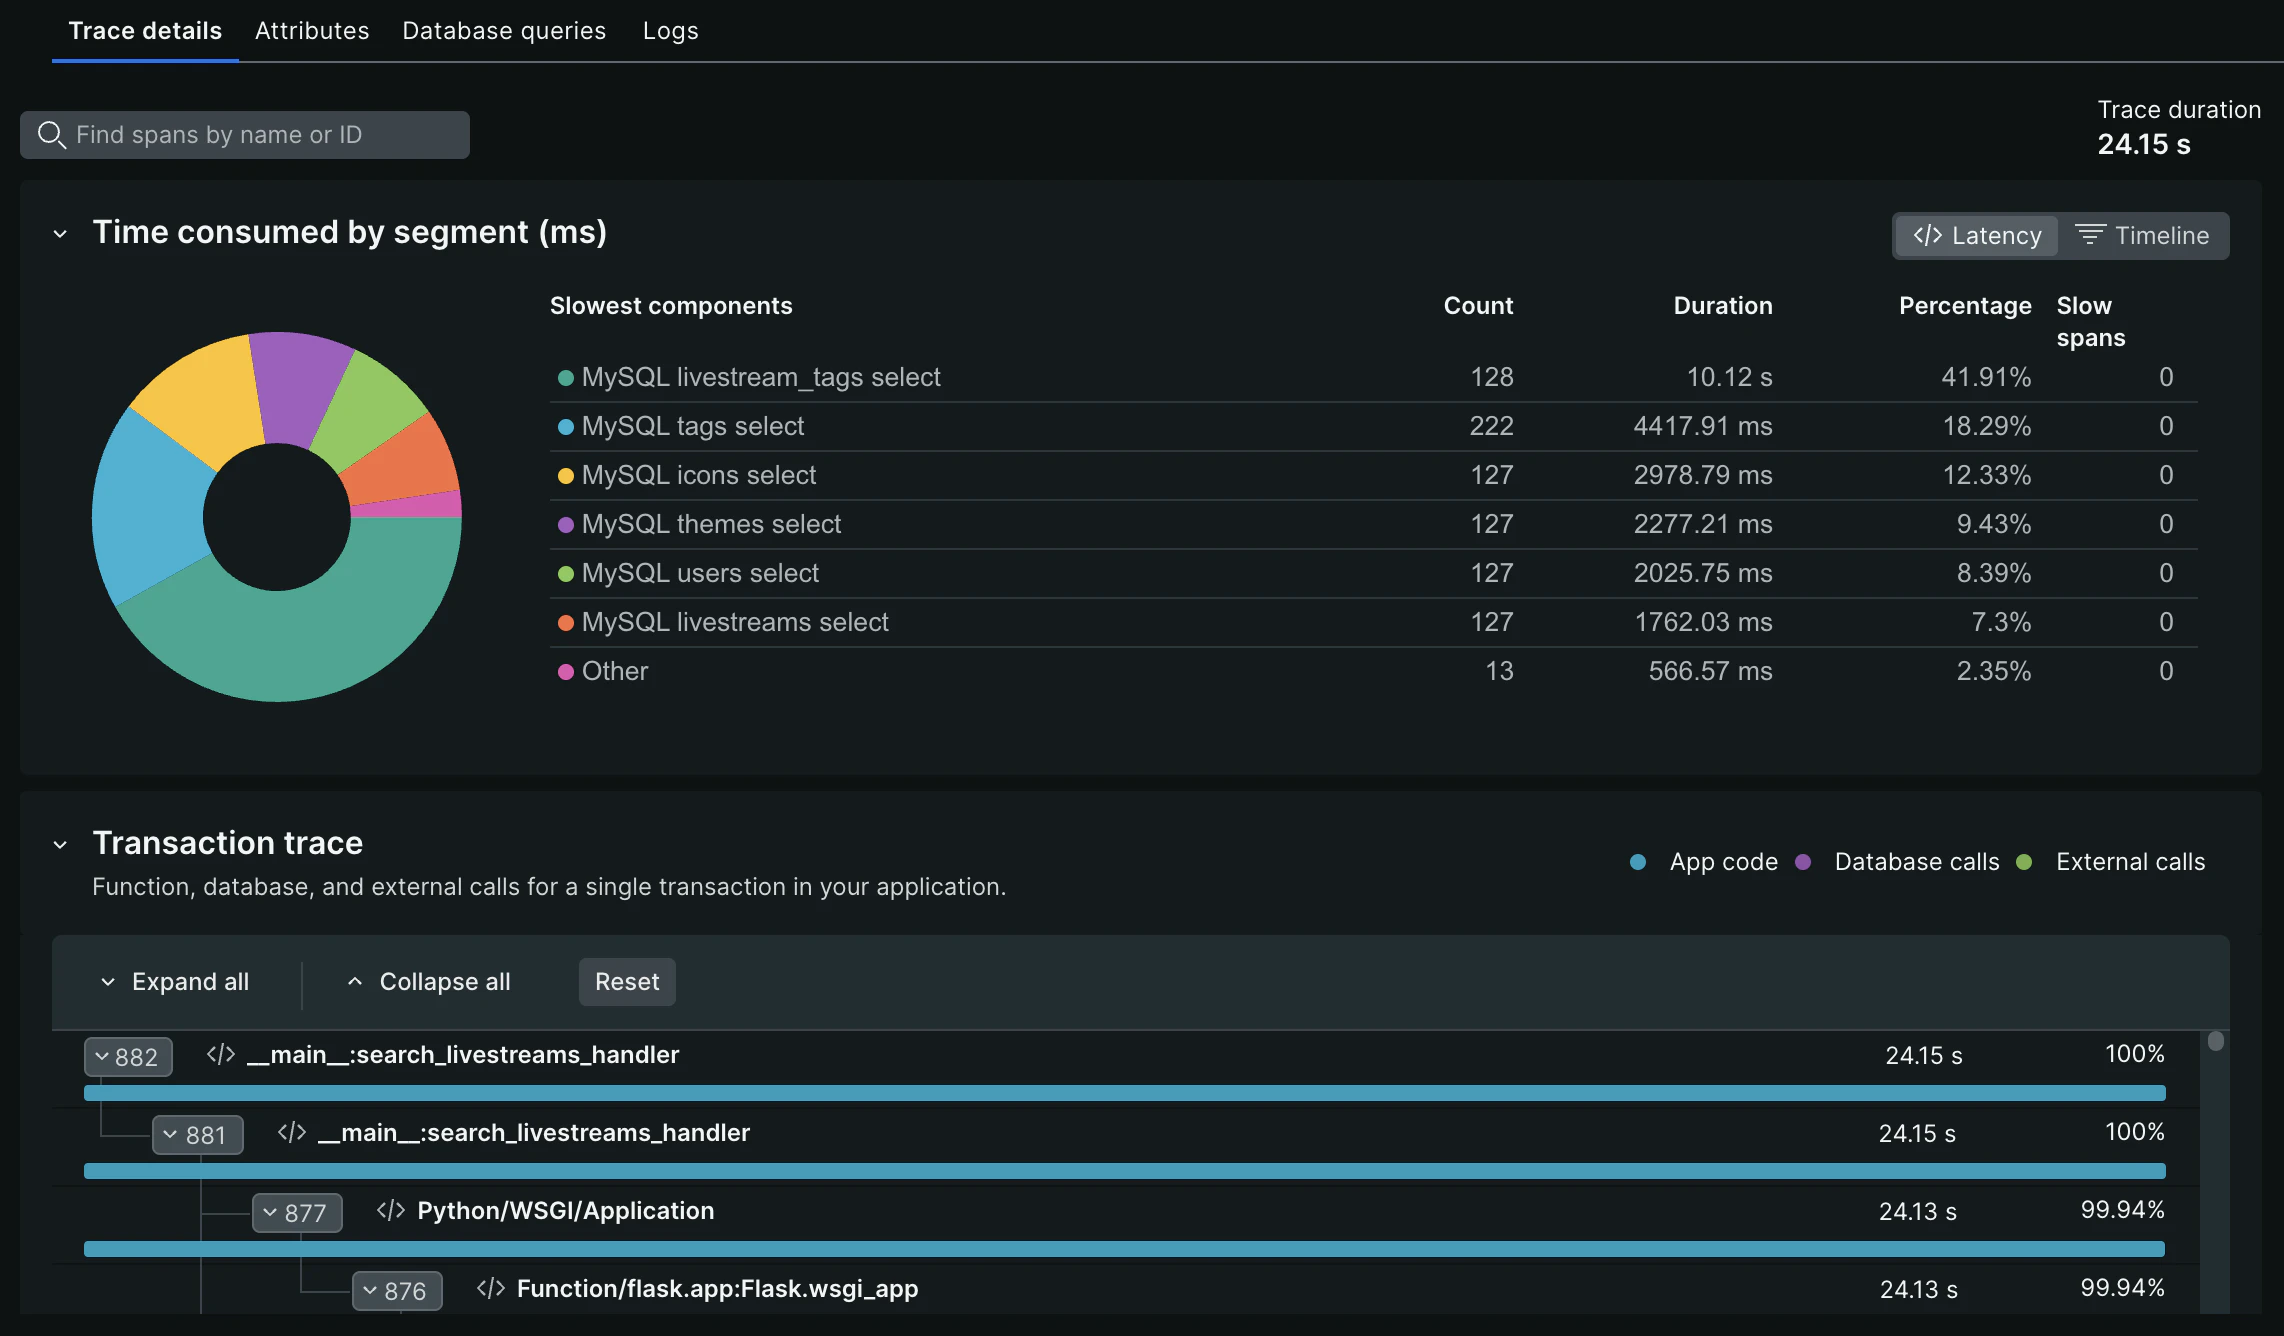Click the Python/WSGI/Application span bar

tap(1124, 1249)
